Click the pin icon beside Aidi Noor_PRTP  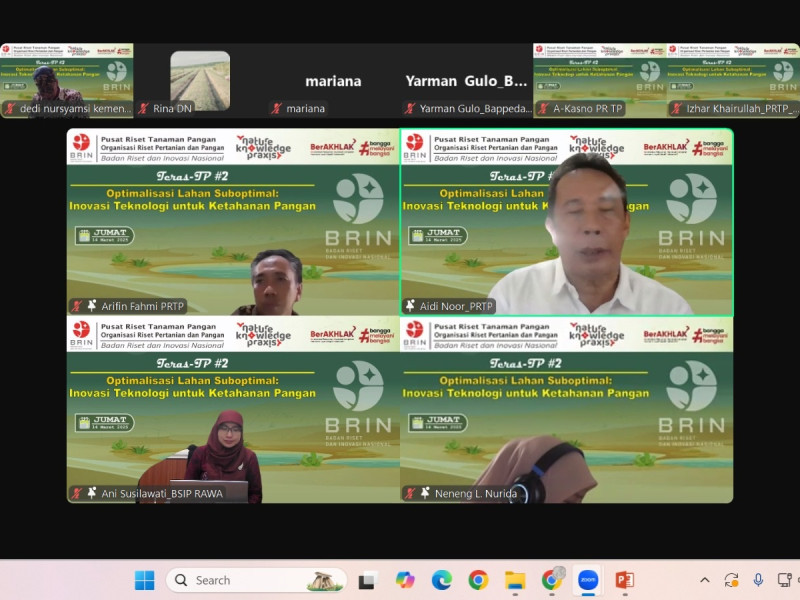click(410, 306)
